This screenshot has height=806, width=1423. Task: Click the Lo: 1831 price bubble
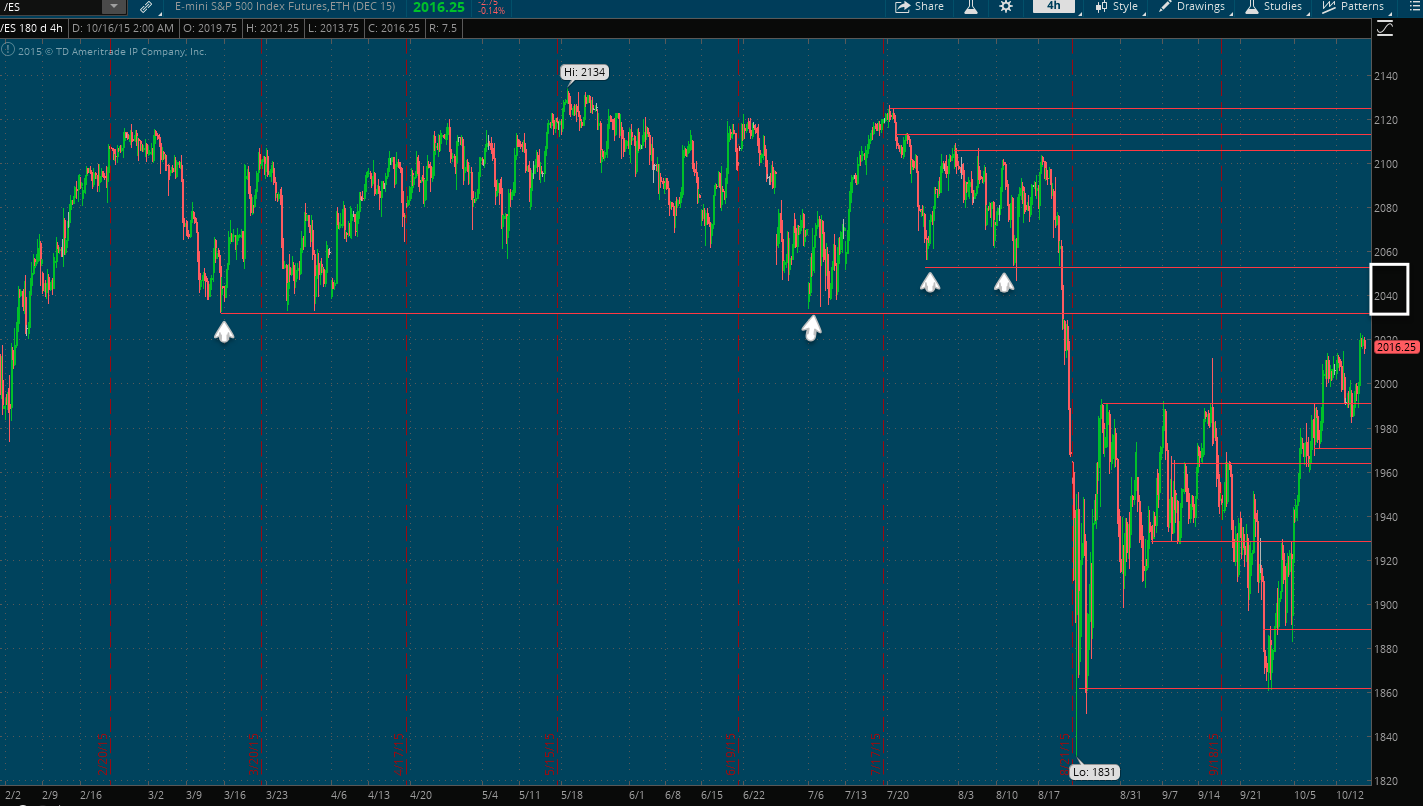pos(1094,772)
